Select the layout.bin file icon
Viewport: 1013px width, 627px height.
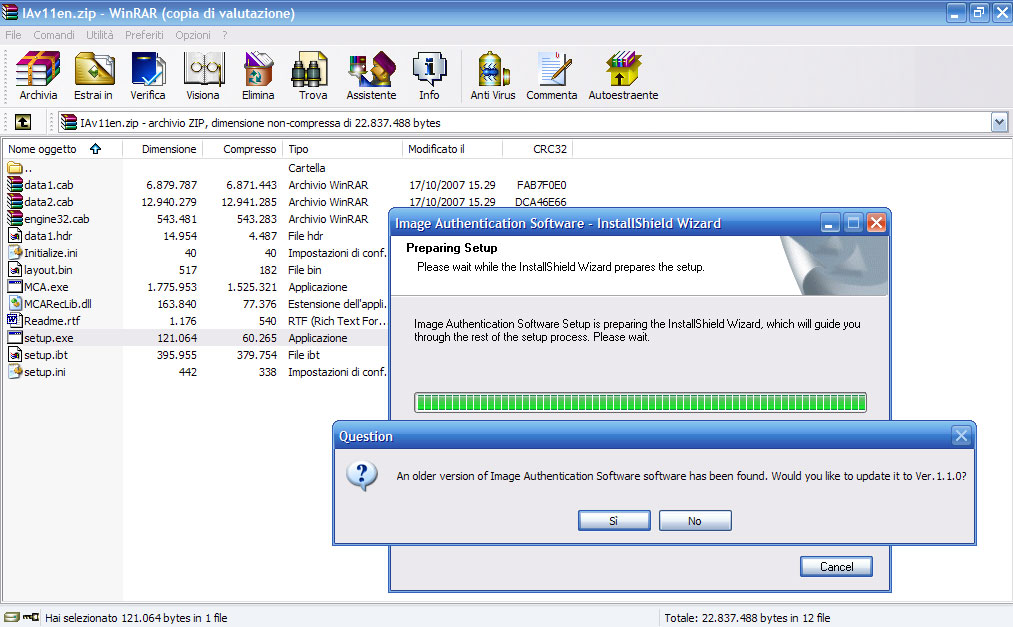click(x=15, y=270)
